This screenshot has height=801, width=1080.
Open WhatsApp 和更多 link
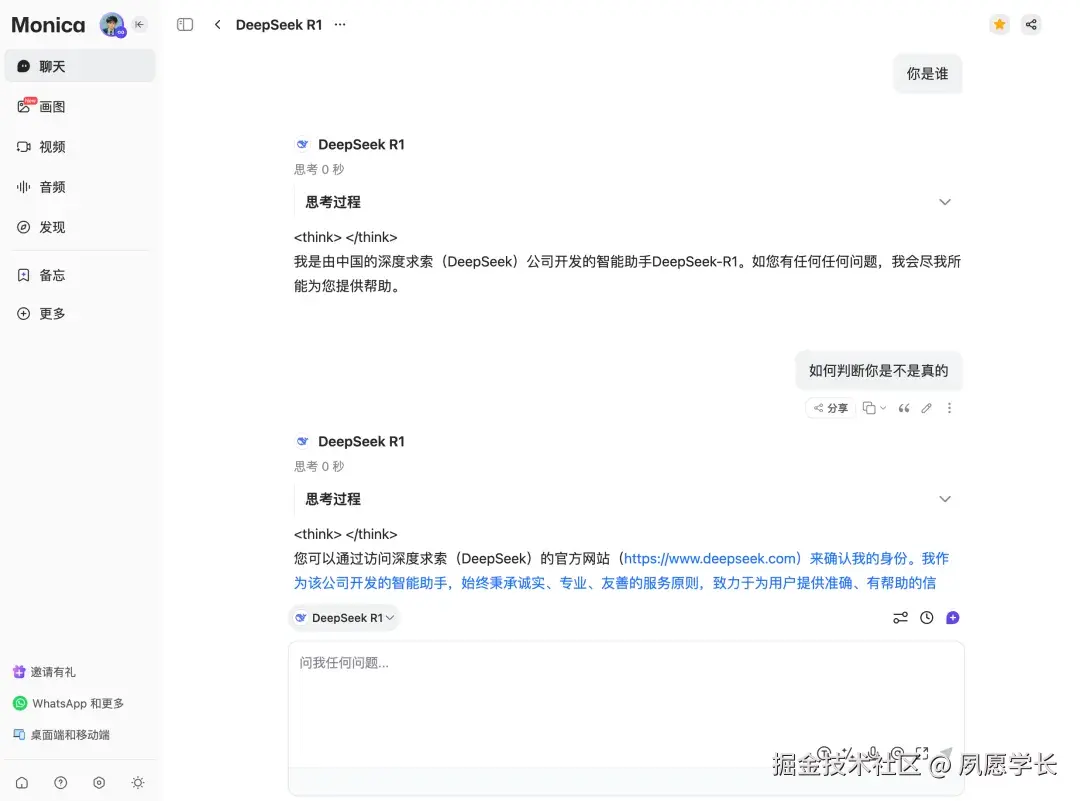(x=69, y=703)
